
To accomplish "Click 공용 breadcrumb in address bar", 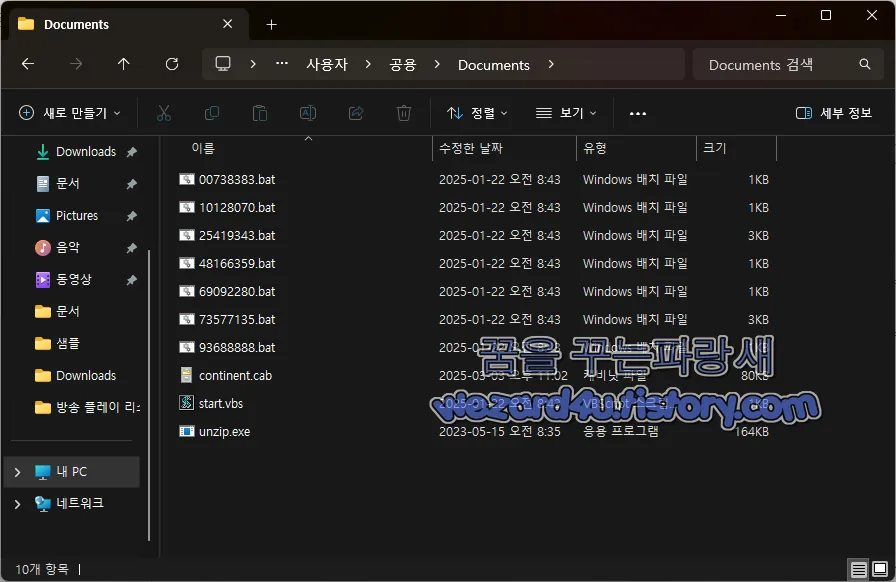I will [403, 65].
